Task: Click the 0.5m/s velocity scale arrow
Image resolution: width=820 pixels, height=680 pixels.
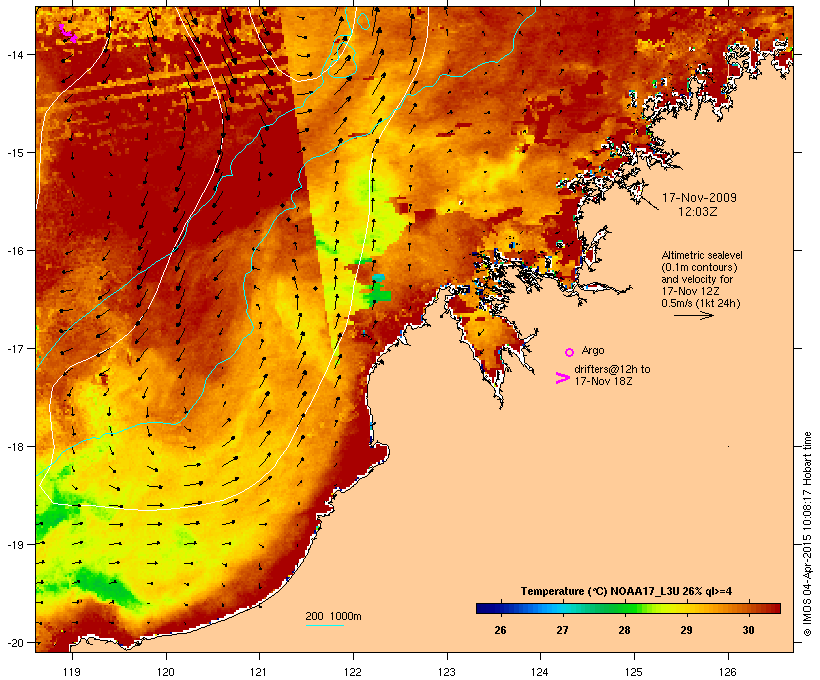Action: pos(693,315)
